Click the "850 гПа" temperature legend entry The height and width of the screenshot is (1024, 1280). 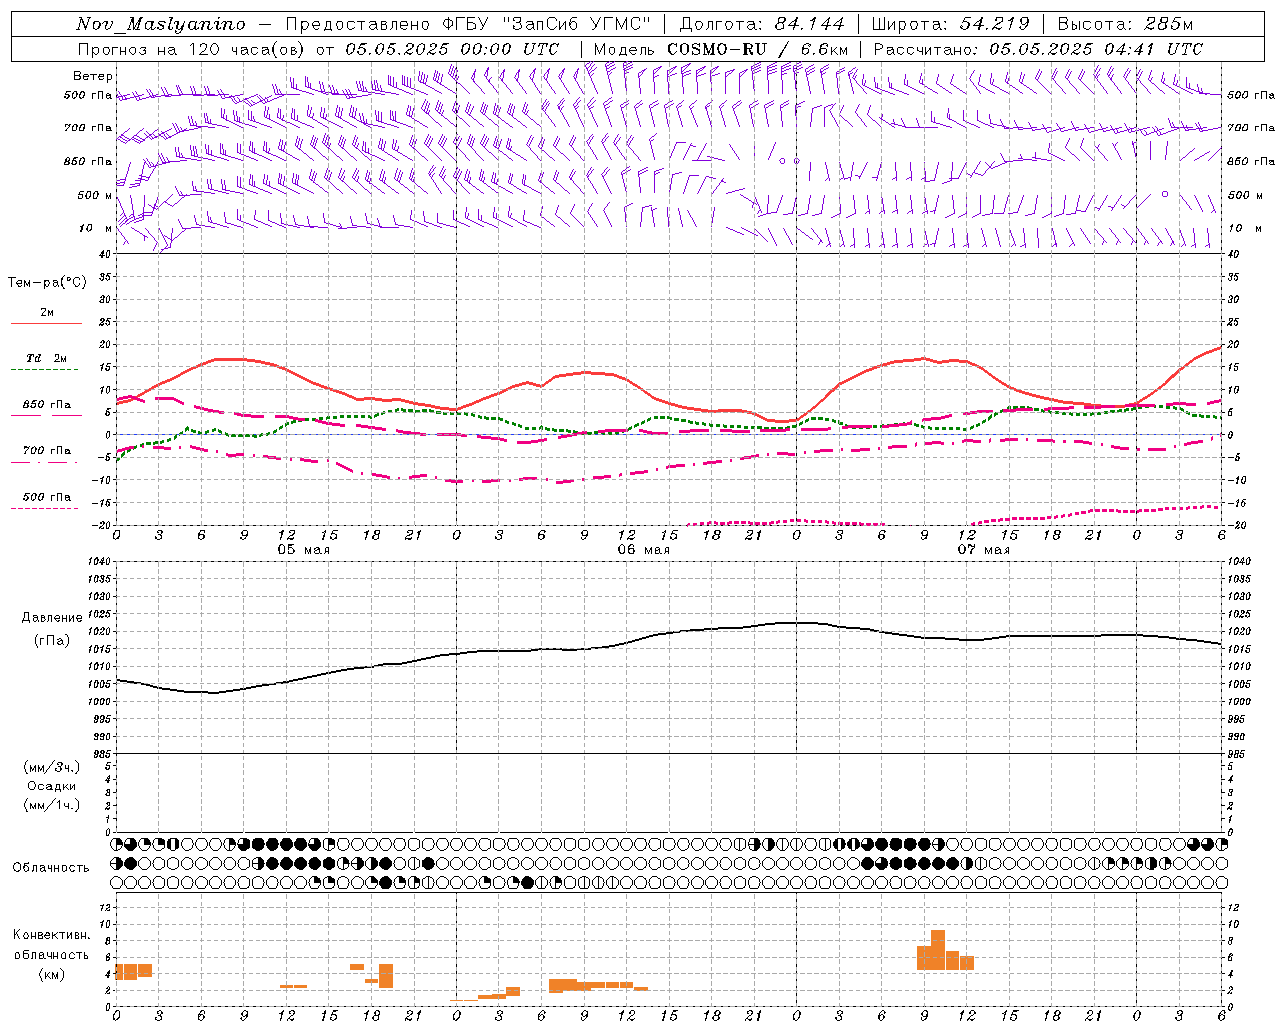pyautogui.click(x=47, y=405)
